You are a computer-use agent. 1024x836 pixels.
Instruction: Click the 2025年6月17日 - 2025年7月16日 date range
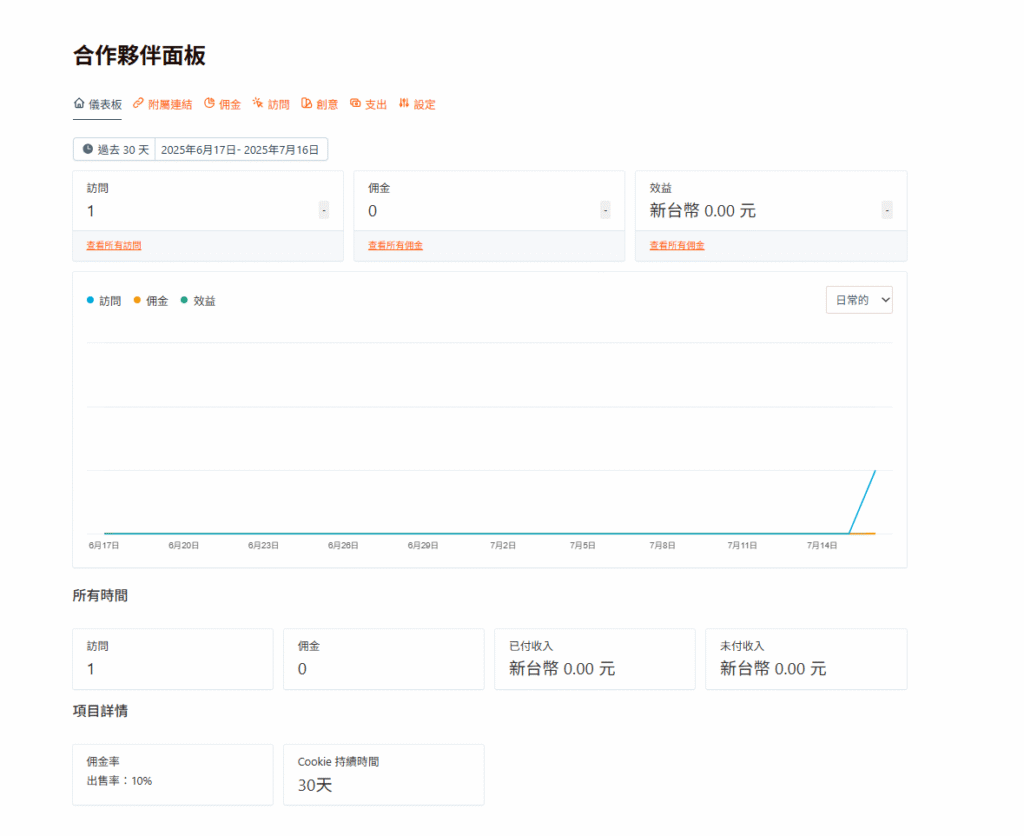point(240,150)
